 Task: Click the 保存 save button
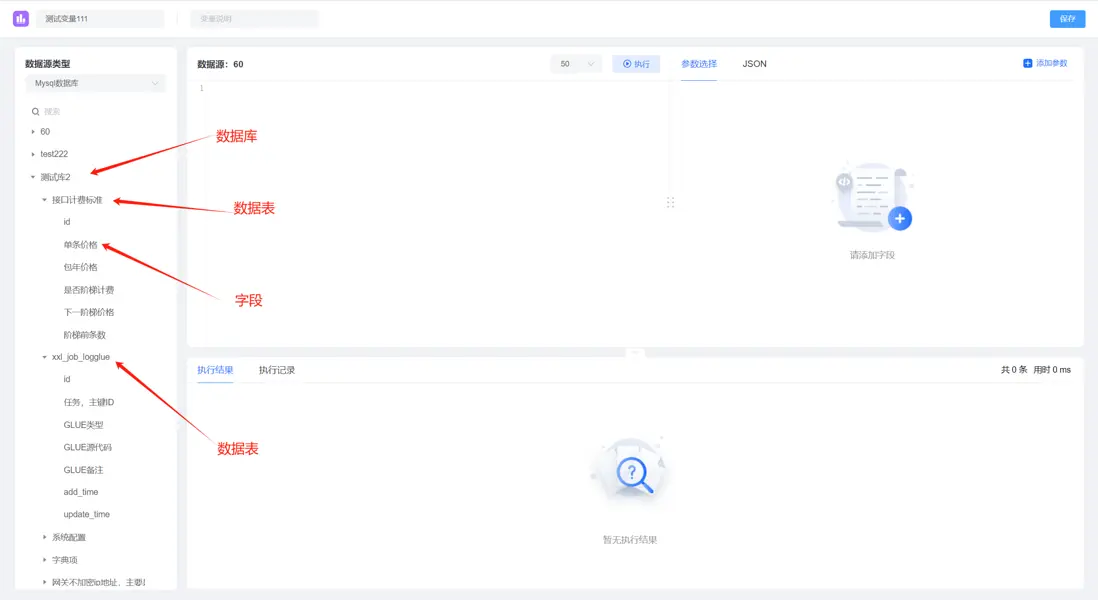pyautogui.click(x=1067, y=19)
